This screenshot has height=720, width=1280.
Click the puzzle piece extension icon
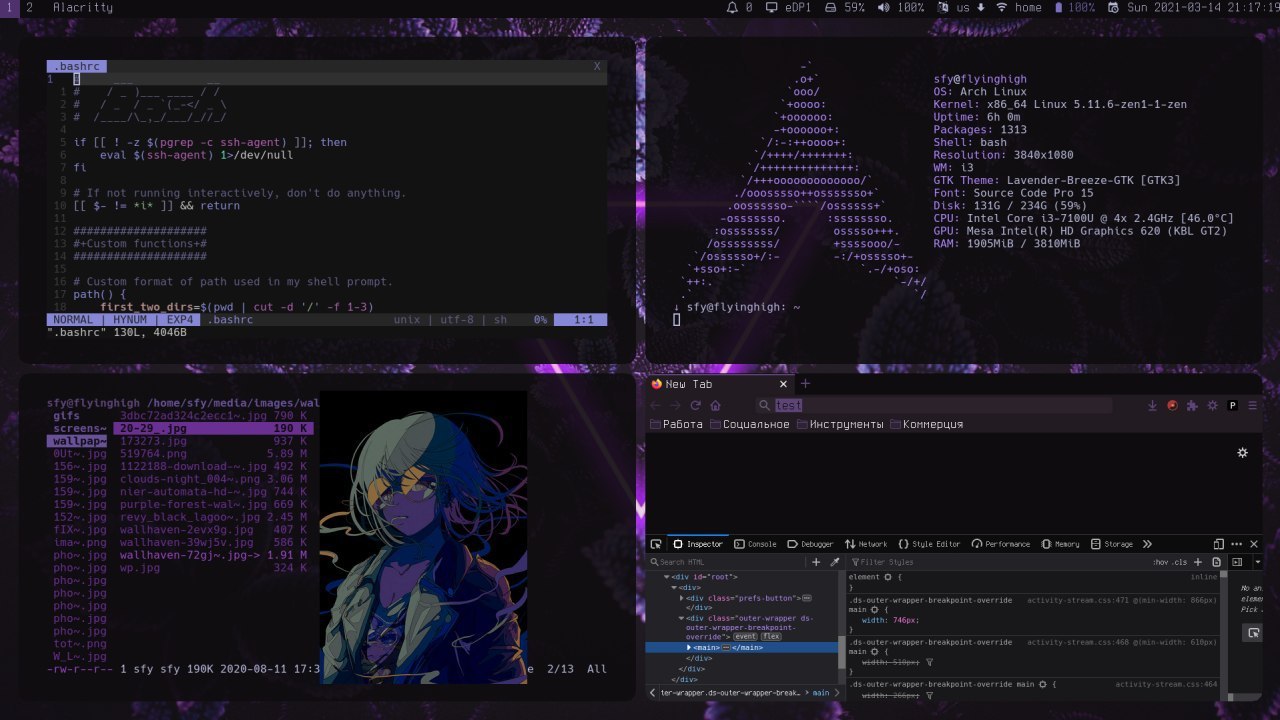[x=1192, y=405]
